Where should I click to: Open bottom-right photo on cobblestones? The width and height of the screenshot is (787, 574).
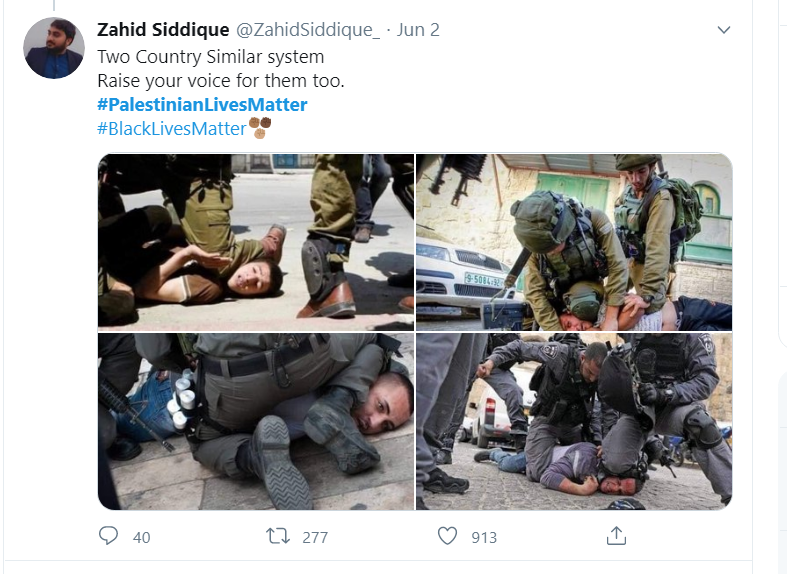[x=574, y=421]
